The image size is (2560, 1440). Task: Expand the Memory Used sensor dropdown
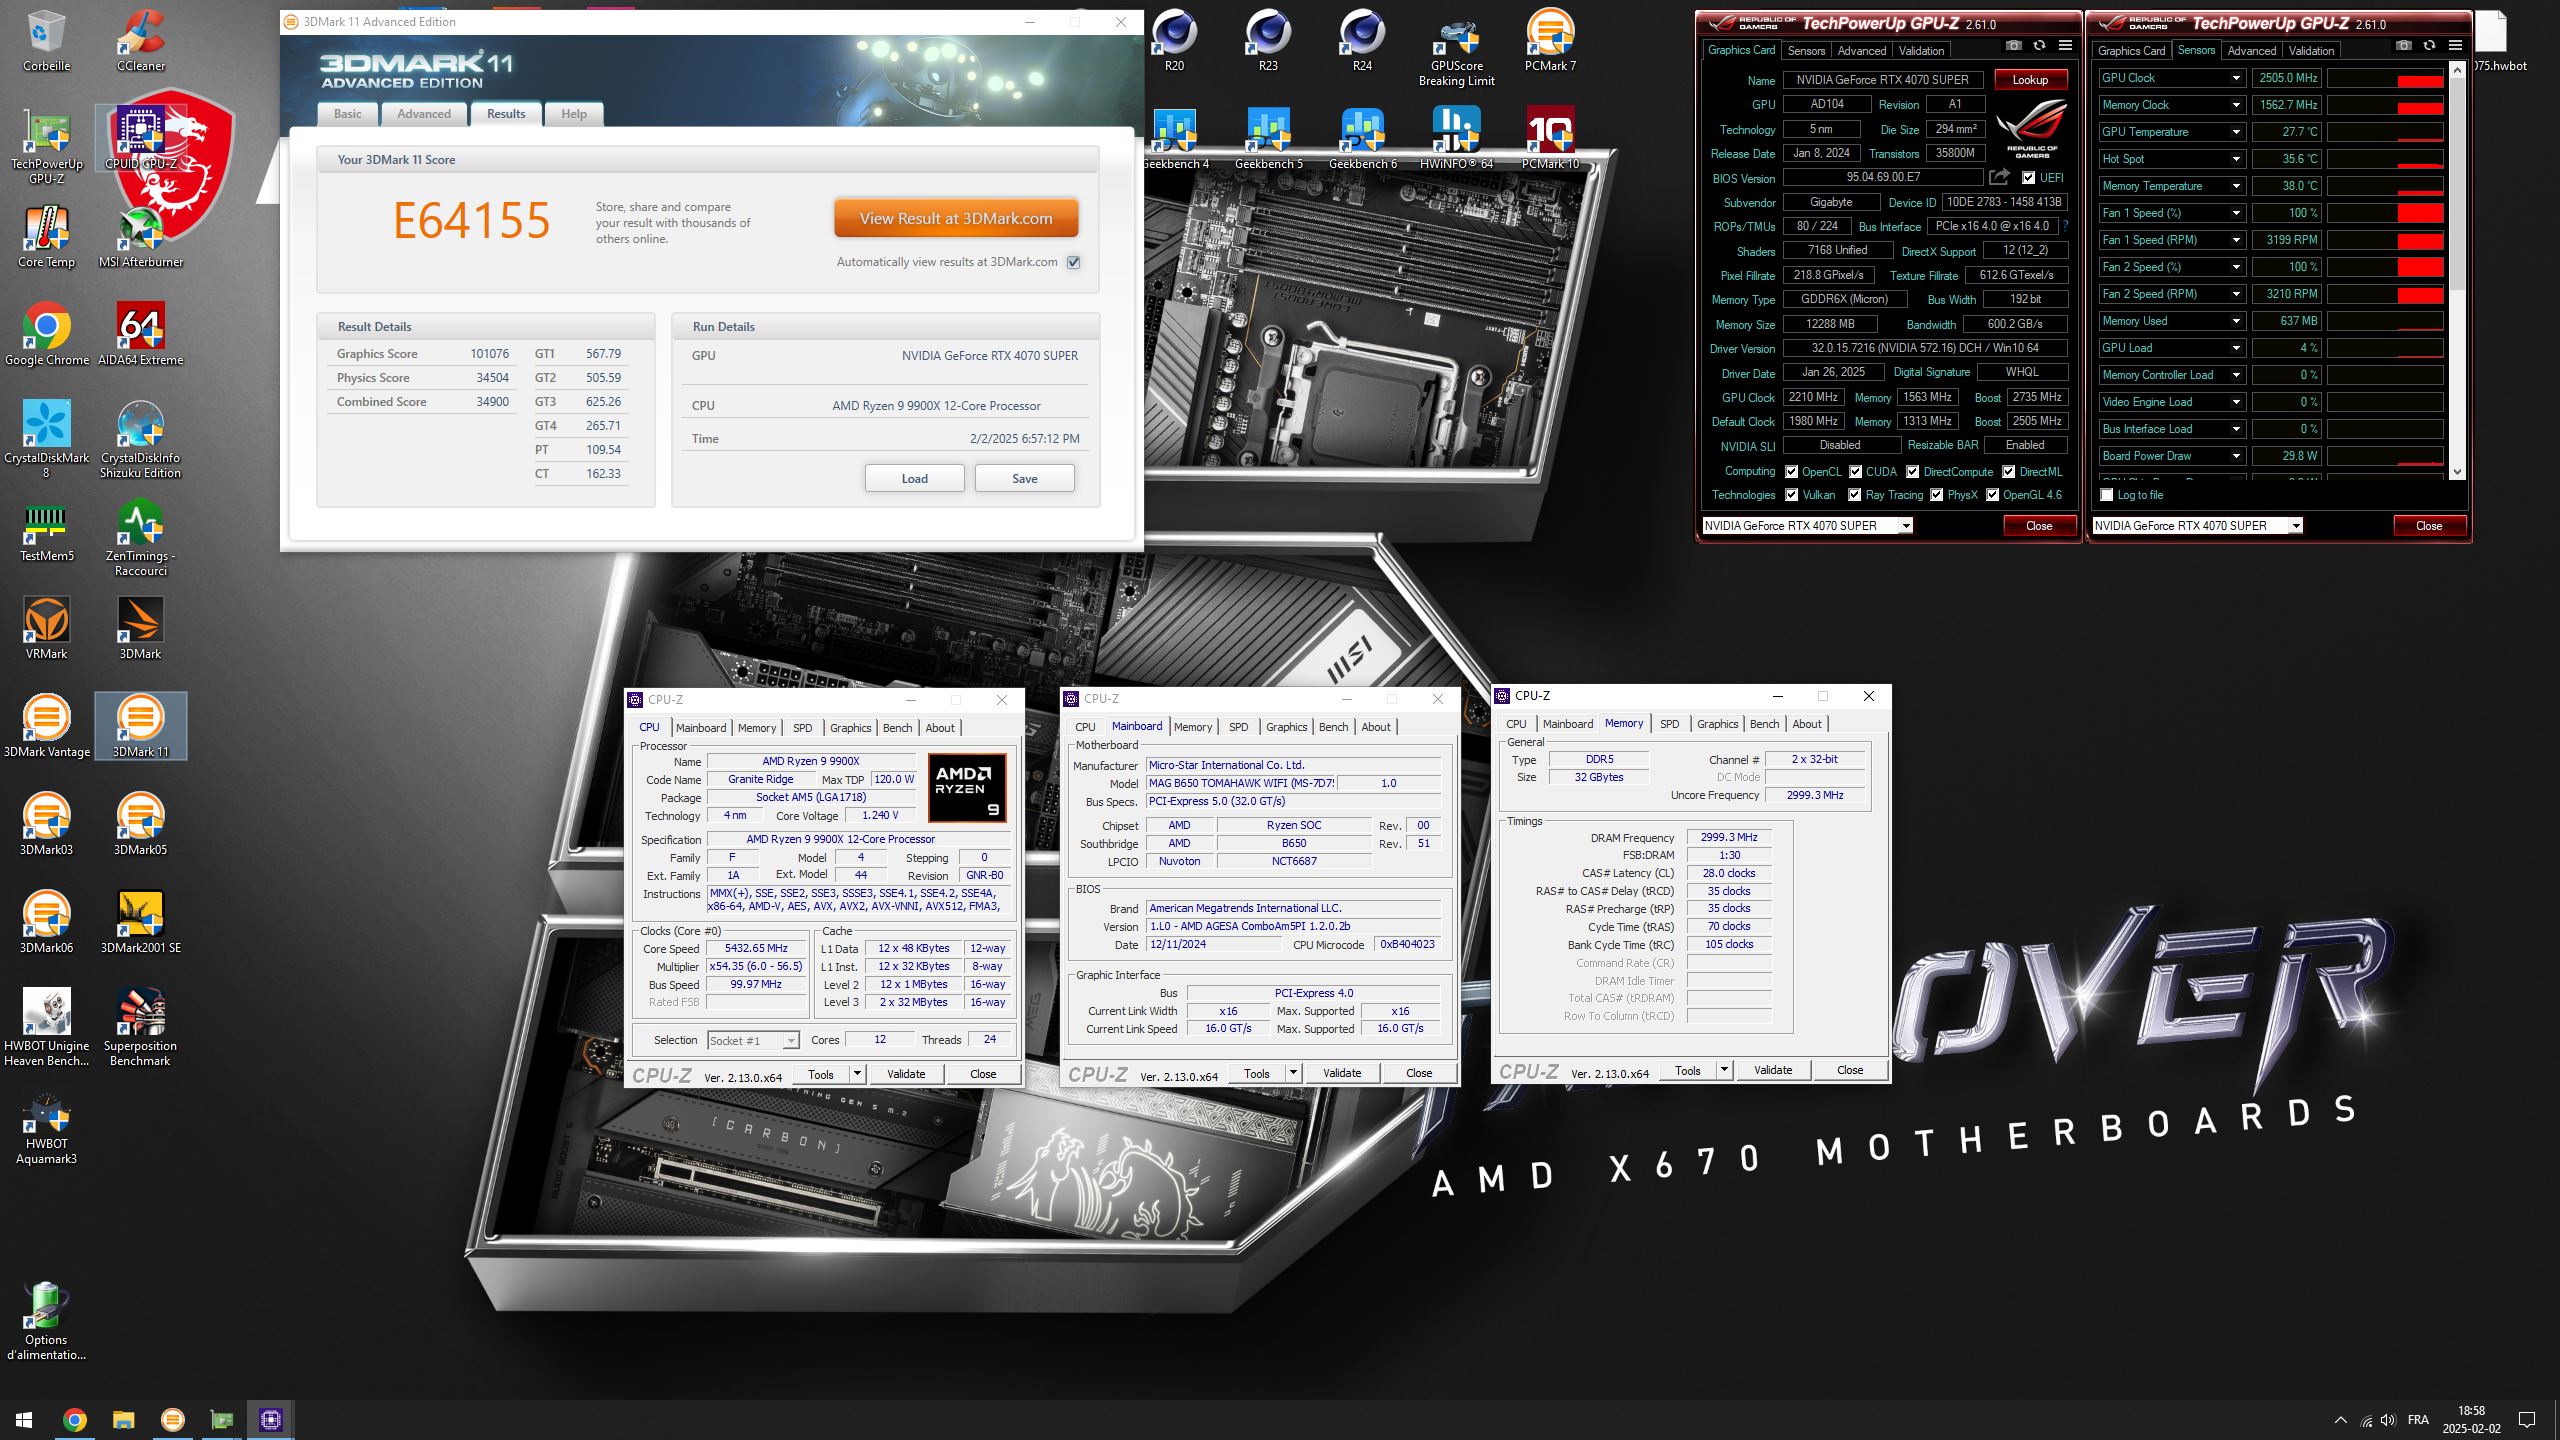2236,321
